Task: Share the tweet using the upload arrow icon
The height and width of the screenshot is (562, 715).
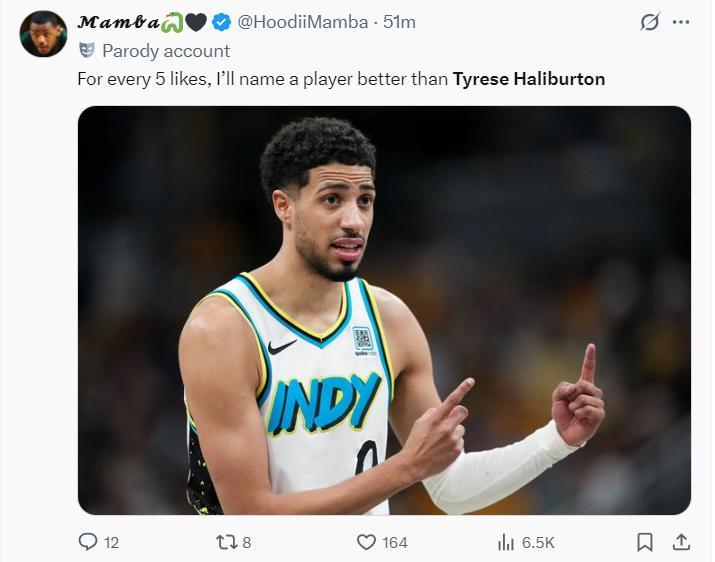Action: click(x=681, y=542)
